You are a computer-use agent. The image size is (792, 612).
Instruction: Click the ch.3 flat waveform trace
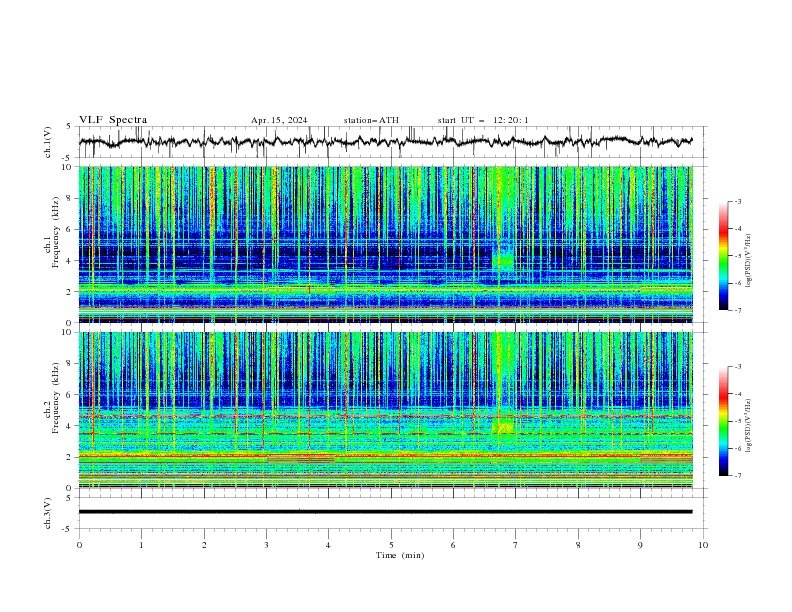coord(385,512)
